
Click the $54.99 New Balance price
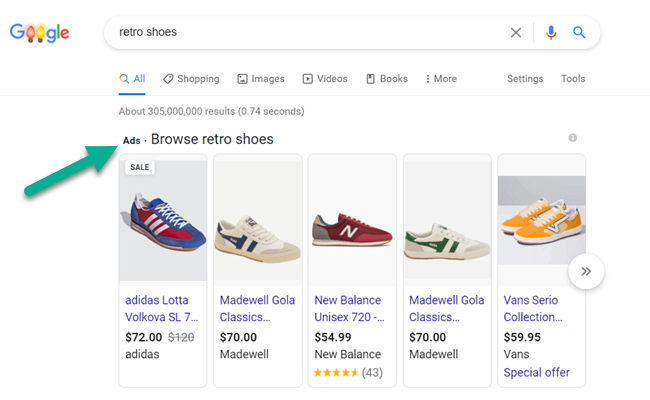pyautogui.click(x=333, y=337)
